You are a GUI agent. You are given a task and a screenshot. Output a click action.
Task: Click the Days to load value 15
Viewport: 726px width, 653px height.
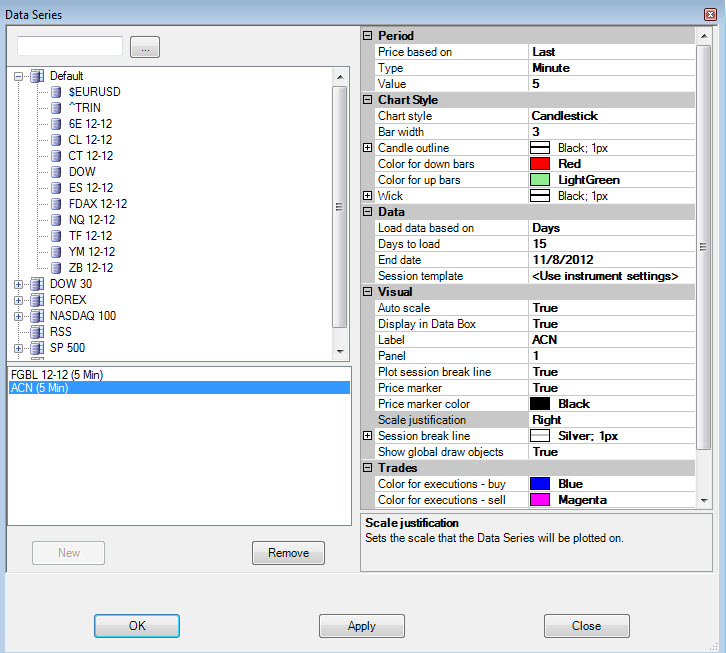click(x=612, y=244)
